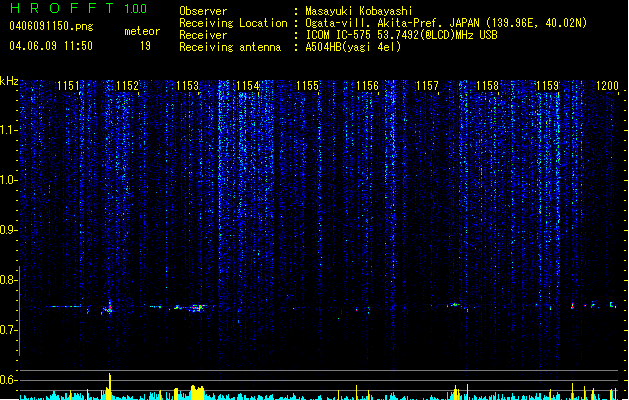Click the kHz axis unit label
Screen dimensions: 629x400
coord(9,81)
